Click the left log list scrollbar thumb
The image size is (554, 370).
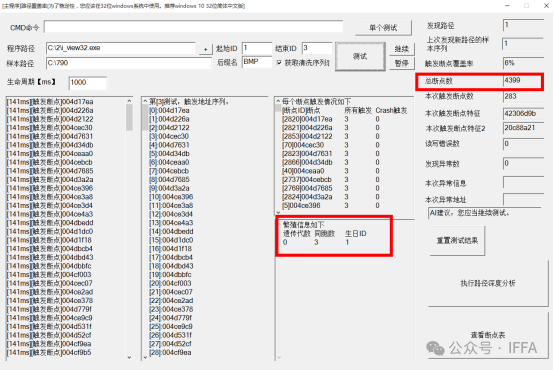coord(129,117)
